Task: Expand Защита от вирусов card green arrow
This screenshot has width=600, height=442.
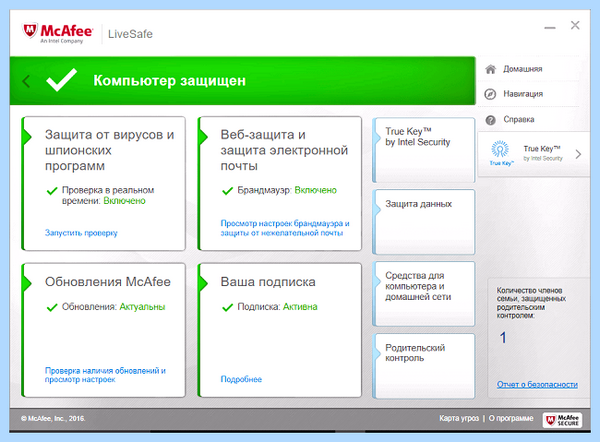Action: point(27,137)
